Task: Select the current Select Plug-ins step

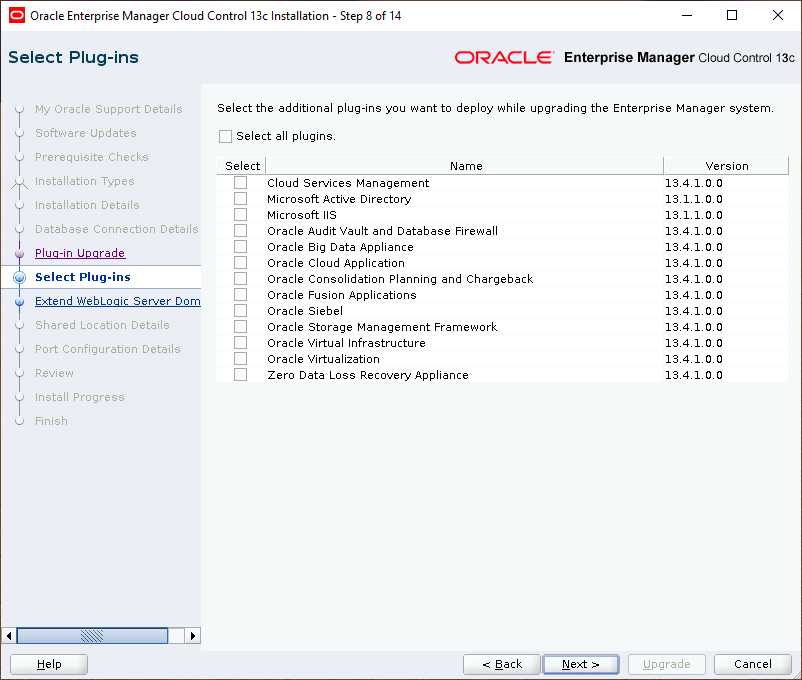Action: tap(83, 277)
